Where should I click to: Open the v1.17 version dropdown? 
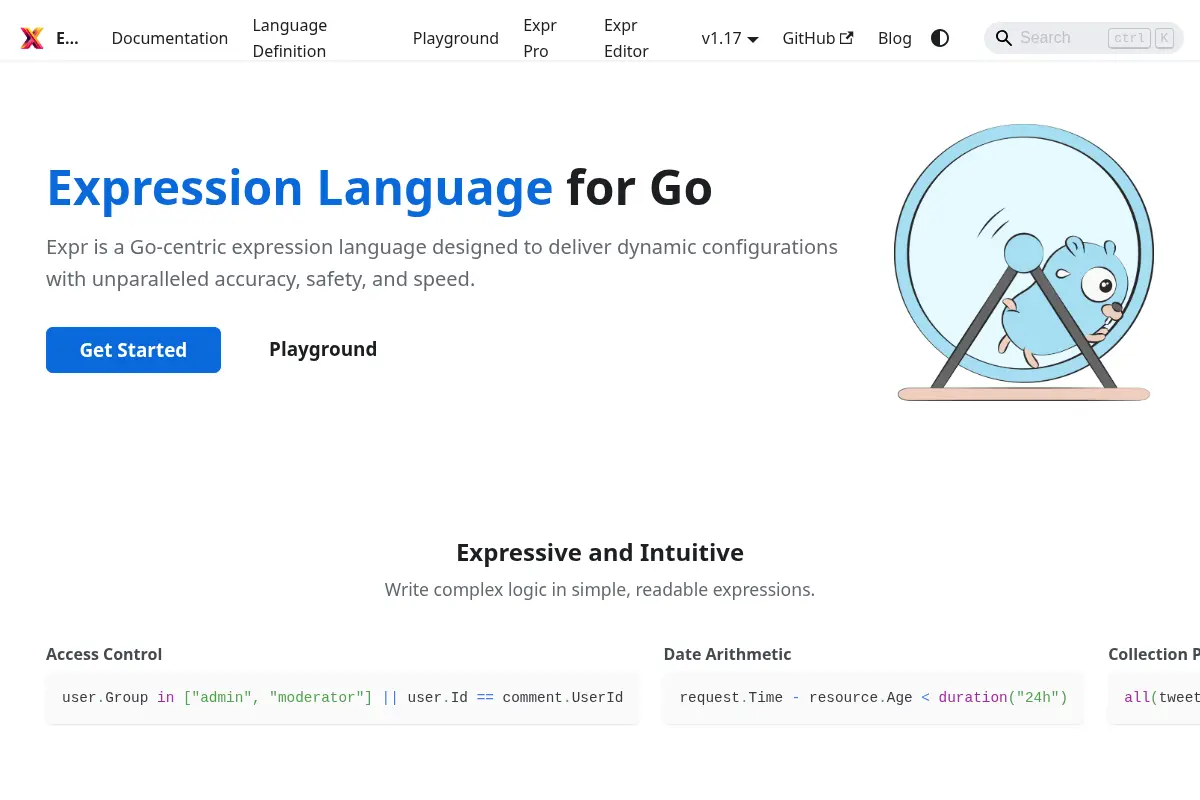click(730, 38)
